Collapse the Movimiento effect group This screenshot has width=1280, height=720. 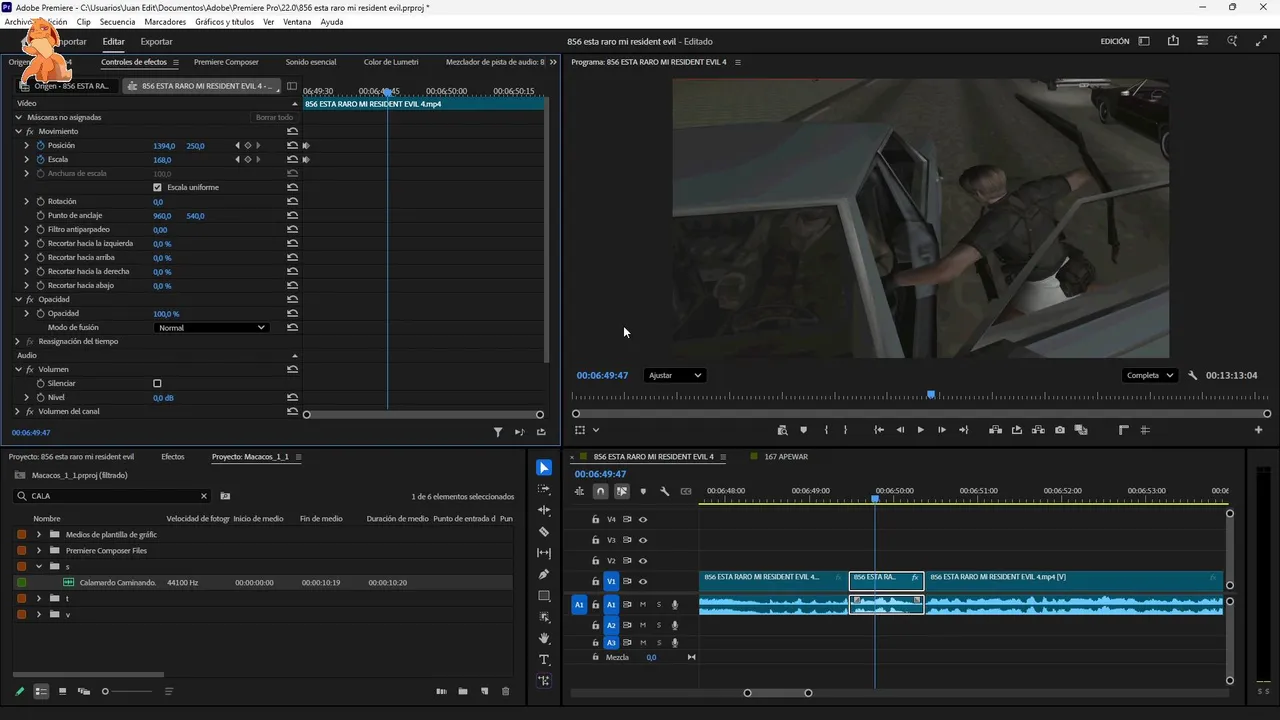coord(18,132)
